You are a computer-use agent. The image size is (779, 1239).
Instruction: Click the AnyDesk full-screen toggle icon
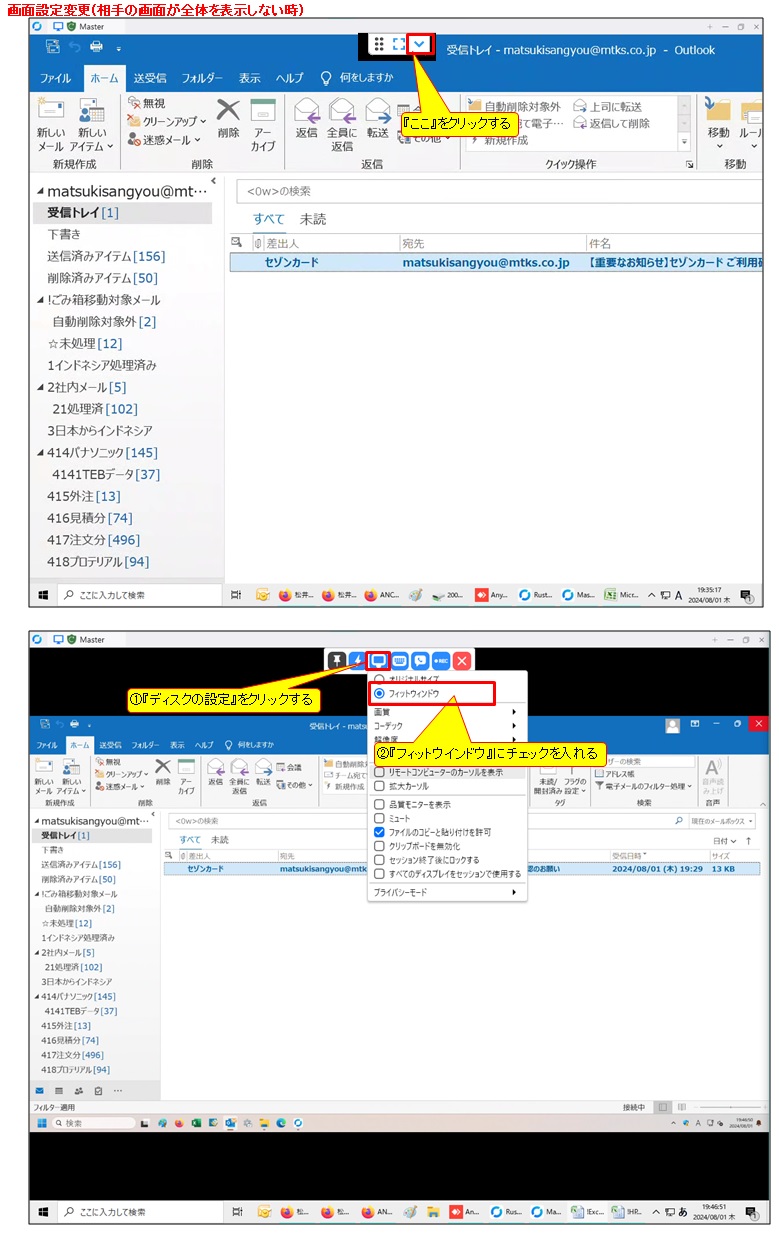pos(399,44)
